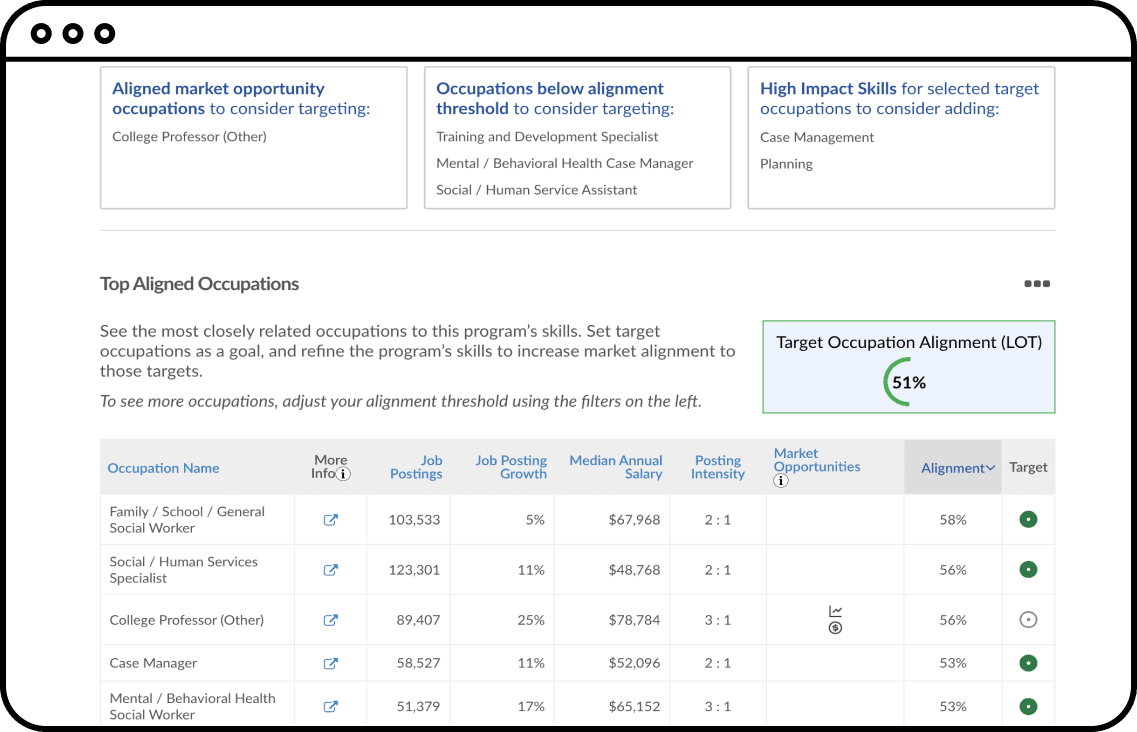The height and width of the screenshot is (732, 1137).
Task: Open Case Manager external info link
Action: [x=330, y=663]
